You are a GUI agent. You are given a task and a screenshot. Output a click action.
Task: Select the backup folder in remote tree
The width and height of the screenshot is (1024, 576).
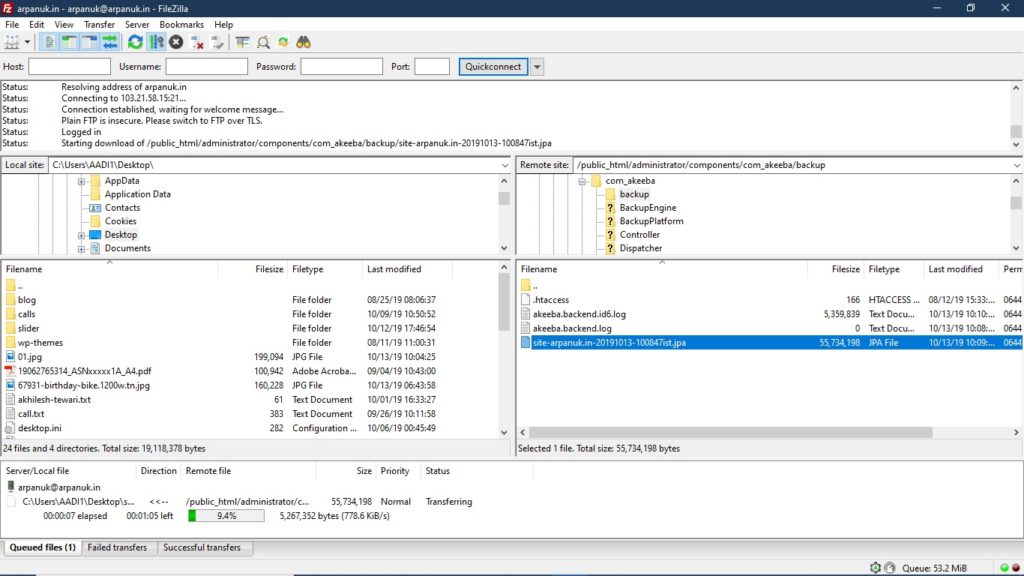tap(634, 195)
